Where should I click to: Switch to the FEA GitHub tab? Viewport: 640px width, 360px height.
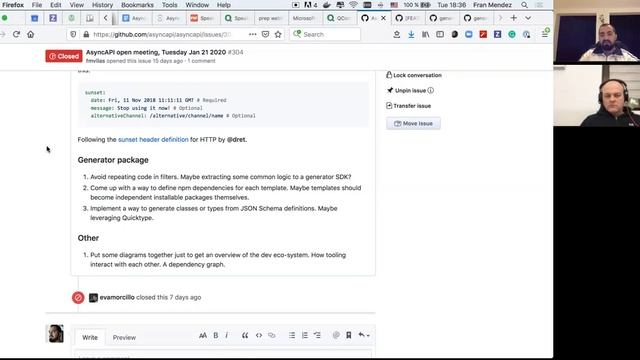click(x=408, y=18)
